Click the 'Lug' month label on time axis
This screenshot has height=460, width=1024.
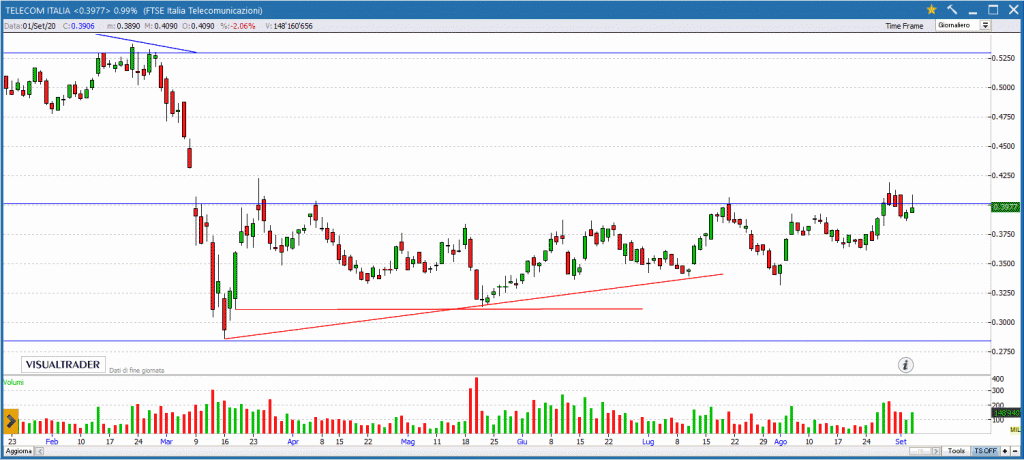coord(648,441)
